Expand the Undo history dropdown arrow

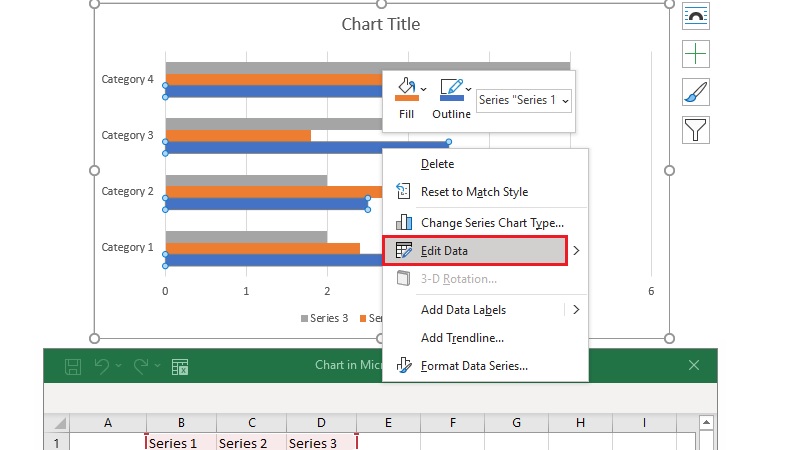(118, 366)
